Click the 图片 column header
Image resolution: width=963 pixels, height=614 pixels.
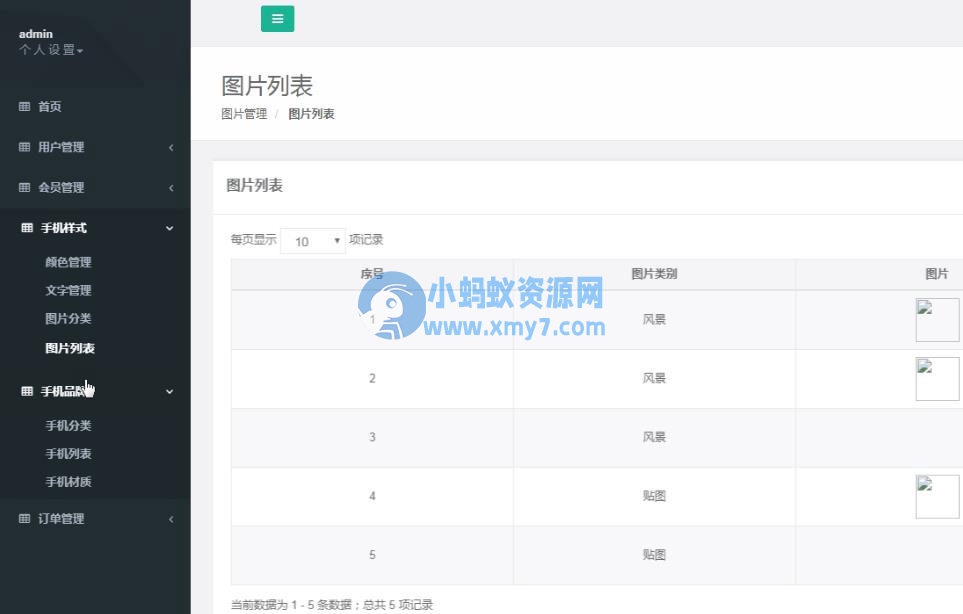click(936, 273)
